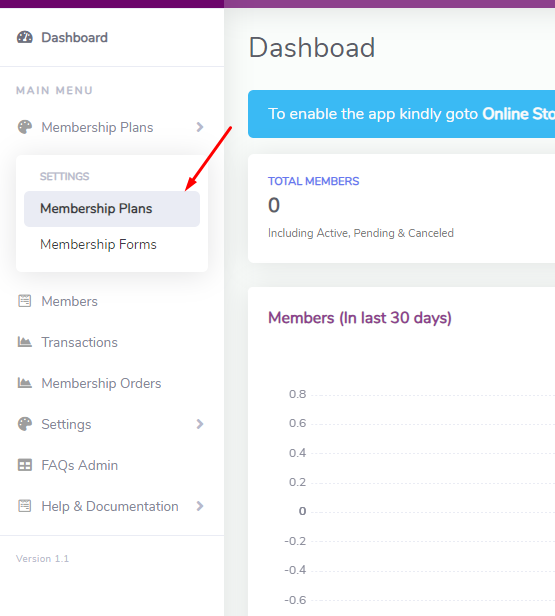Click Online Store link in blue banner

pyautogui.click(x=518, y=114)
